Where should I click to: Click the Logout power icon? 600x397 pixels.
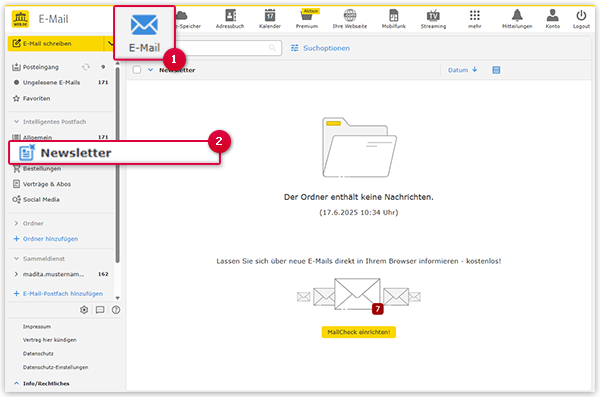point(581,19)
